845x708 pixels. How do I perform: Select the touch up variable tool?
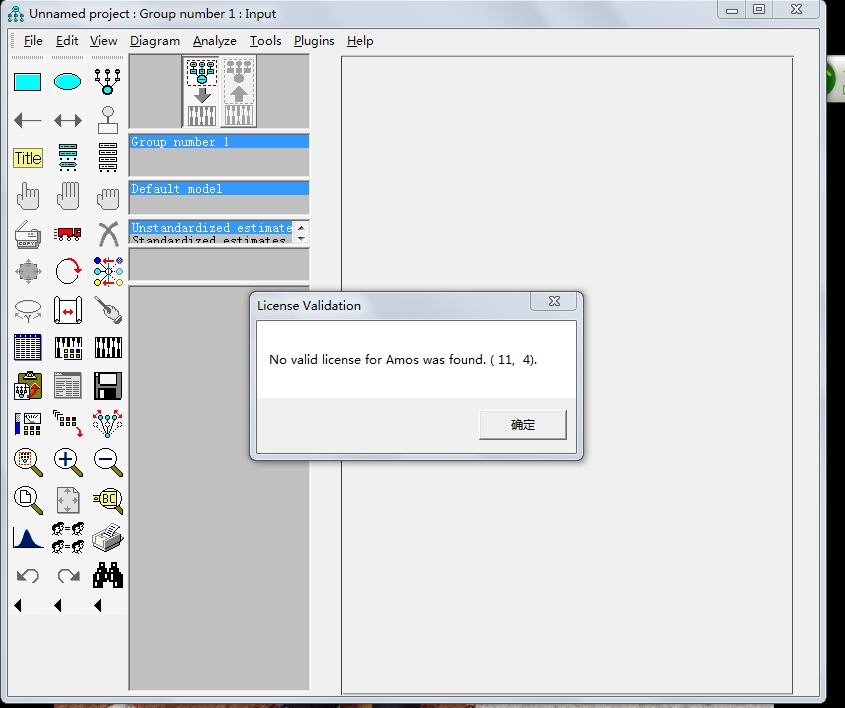(x=108, y=310)
